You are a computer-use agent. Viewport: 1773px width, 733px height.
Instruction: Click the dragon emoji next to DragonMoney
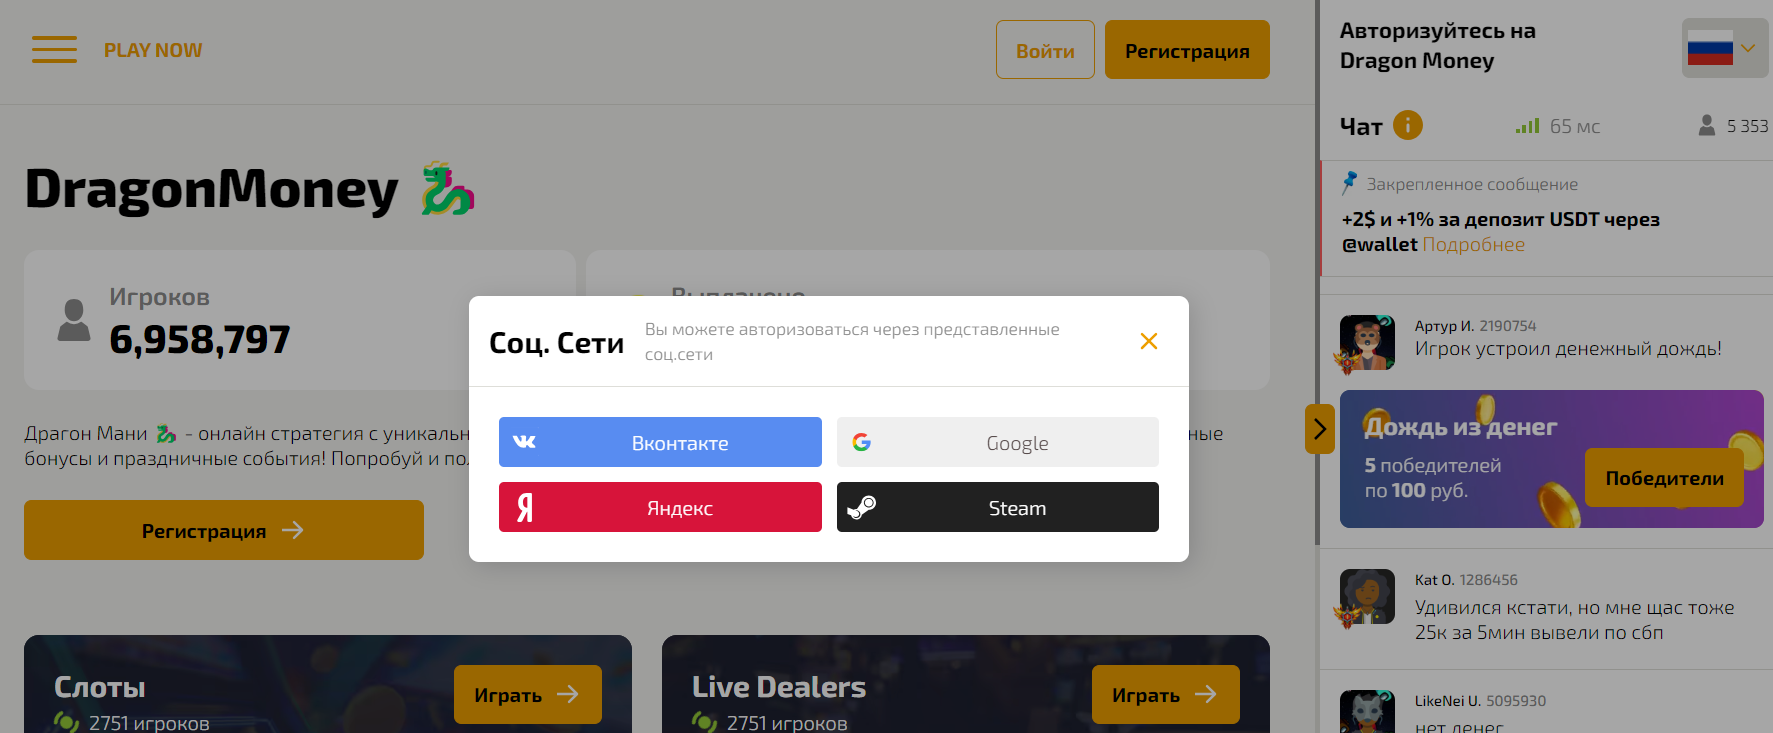pyautogui.click(x=447, y=189)
